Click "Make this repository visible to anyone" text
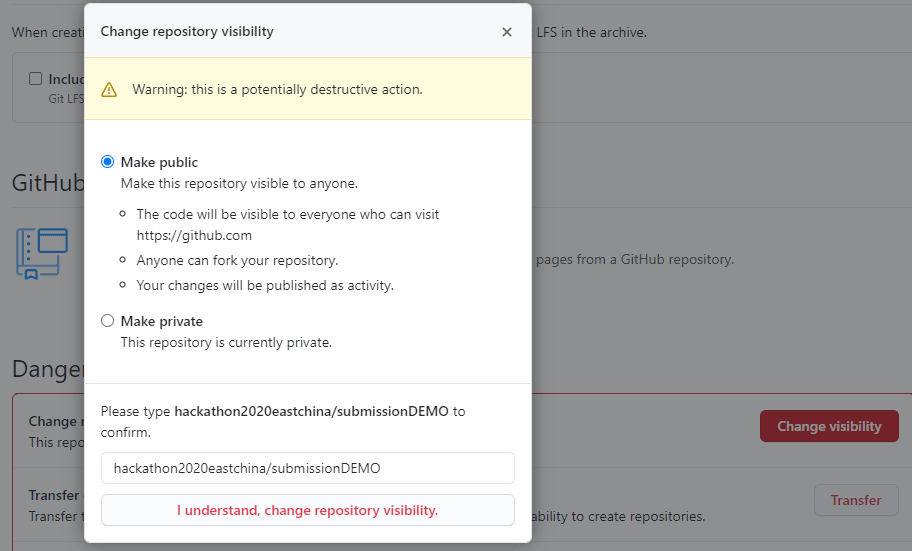The image size is (912, 551). [x=239, y=183]
